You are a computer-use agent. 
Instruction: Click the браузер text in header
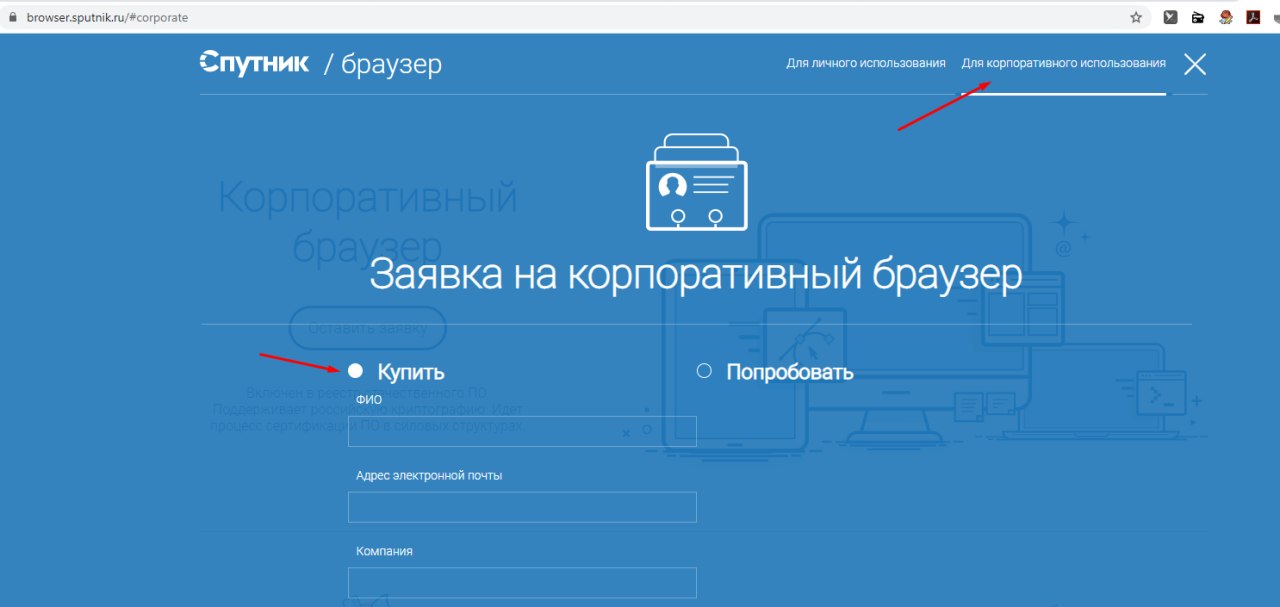coord(391,65)
